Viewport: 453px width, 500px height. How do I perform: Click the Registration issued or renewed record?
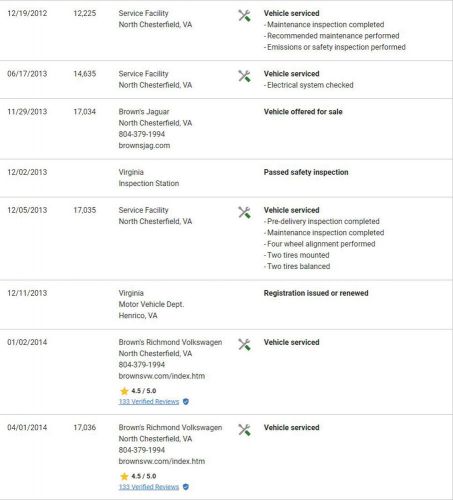[316, 293]
